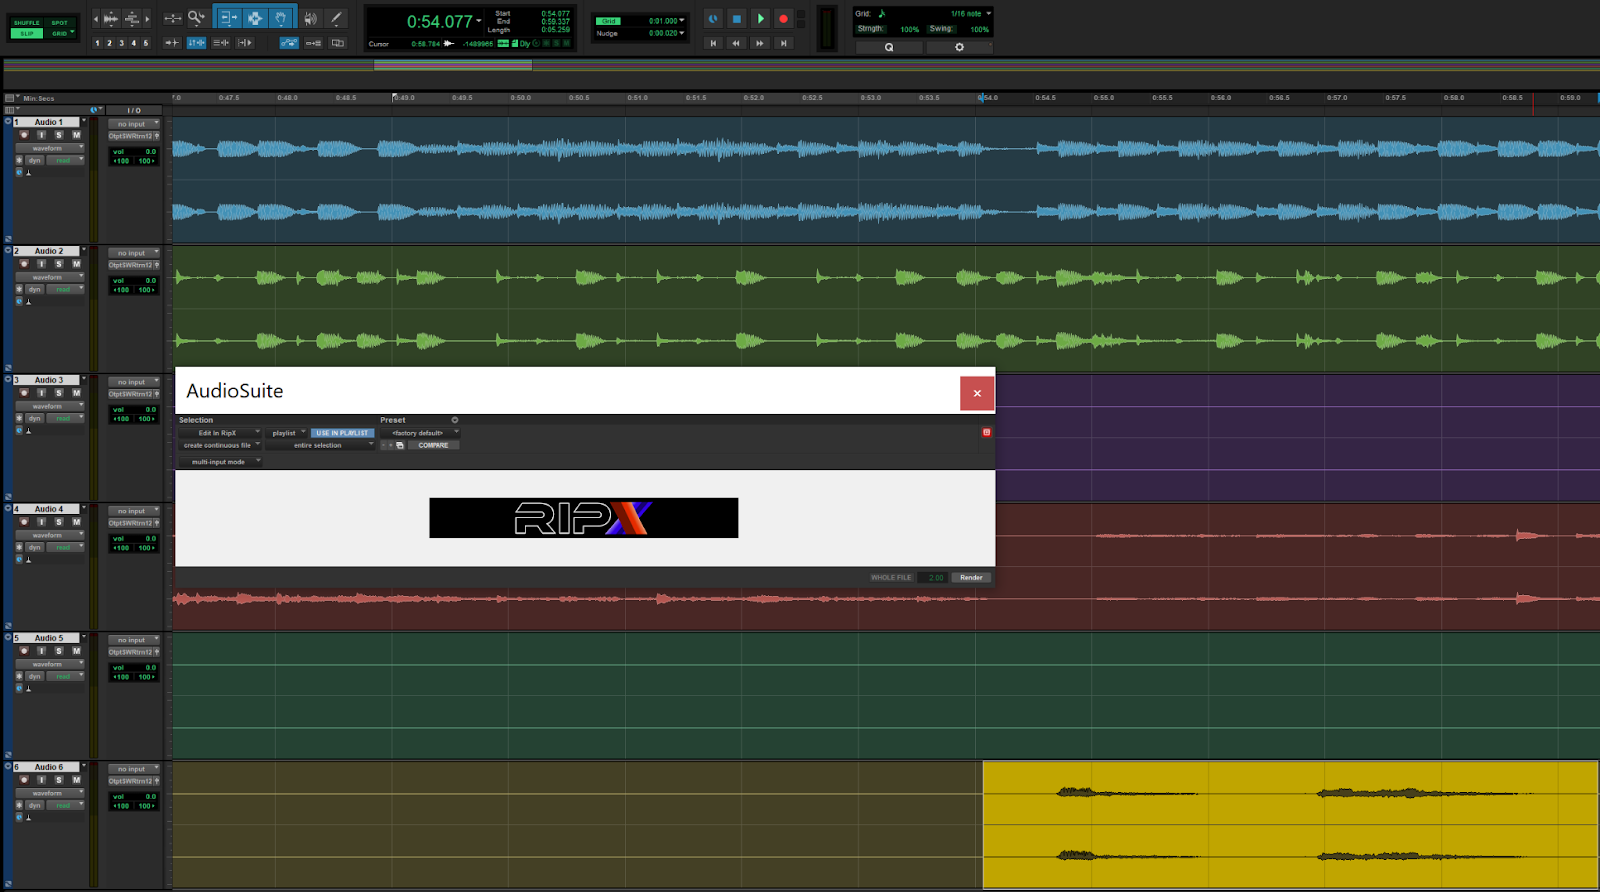Toggle Link Track and Edit Selection
Viewport: 1600px width, 892px height.
[x=221, y=43]
